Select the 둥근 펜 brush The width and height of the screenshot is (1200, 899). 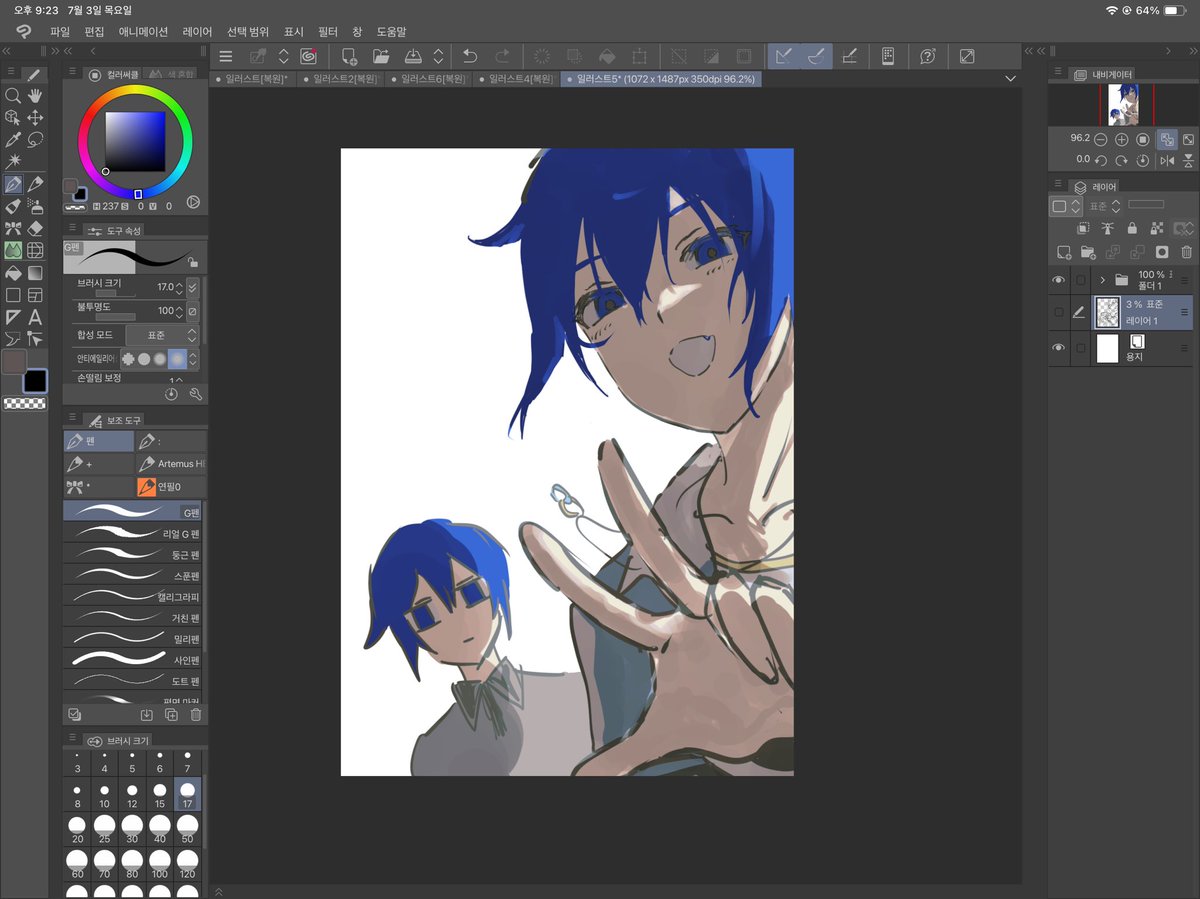tap(132, 554)
